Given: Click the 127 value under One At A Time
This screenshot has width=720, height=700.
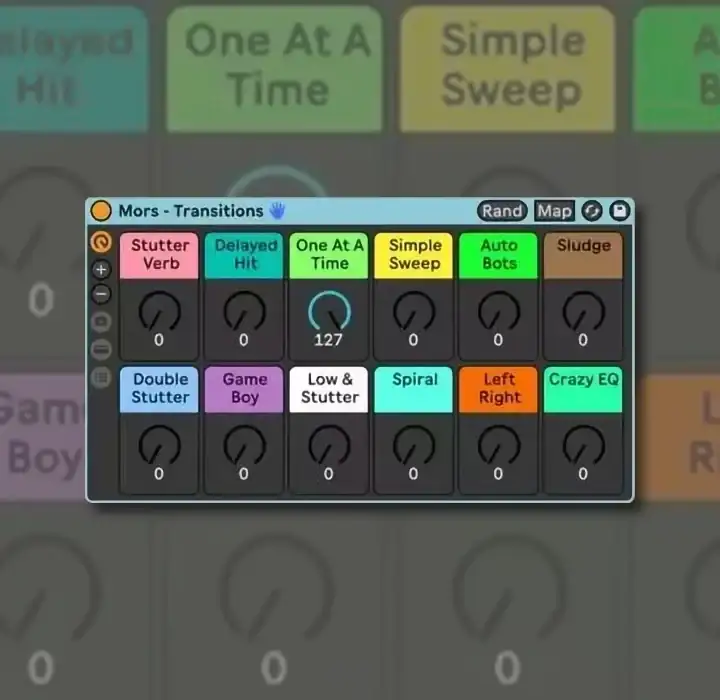Looking at the screenshot, I should coord(328,340).
